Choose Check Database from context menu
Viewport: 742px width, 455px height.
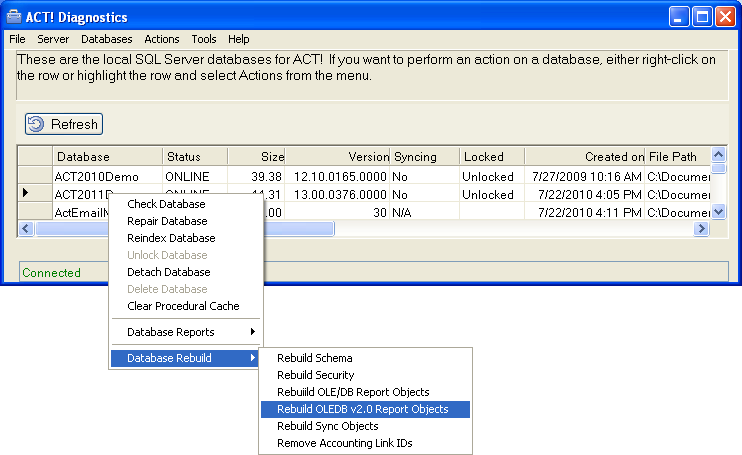coord(186,204)
